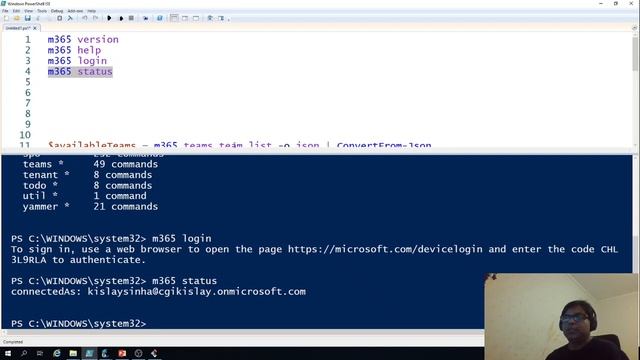Click 'tenant * 8 commands' in console output
The image size is (640, 360).
pyautogui.click(x=87, y=175)
